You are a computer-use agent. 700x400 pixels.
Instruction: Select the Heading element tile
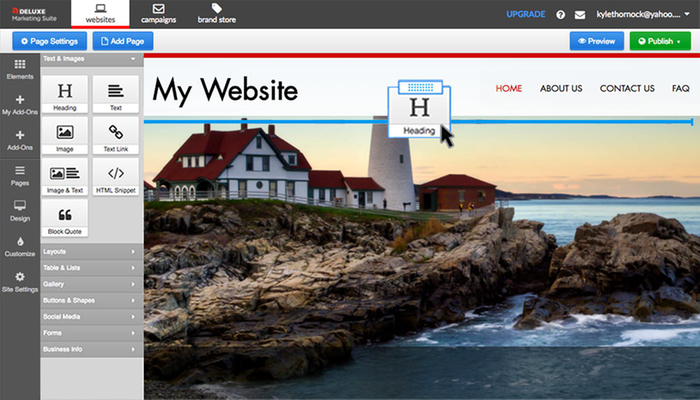(x=65, y=94)
